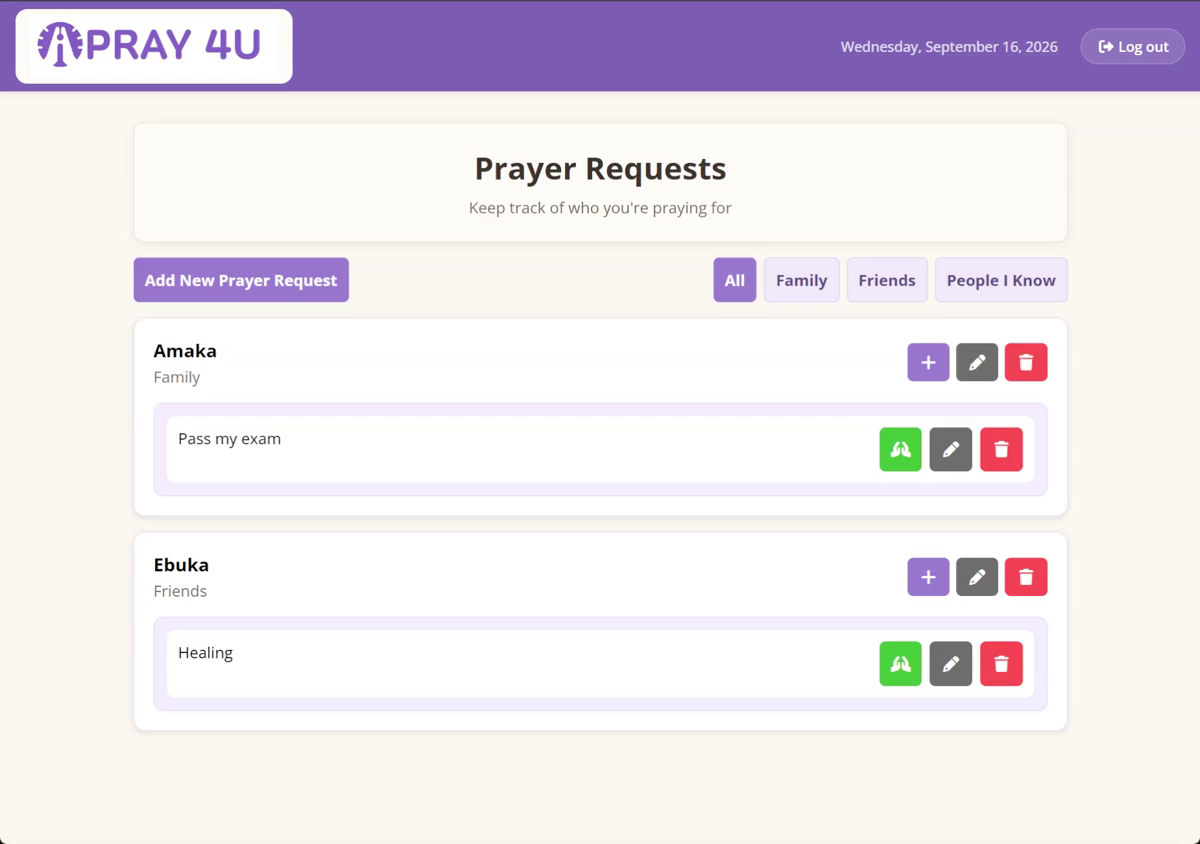Filter requests by Friends
Viewport: 1200px width, 844px height.
(887, 280)
